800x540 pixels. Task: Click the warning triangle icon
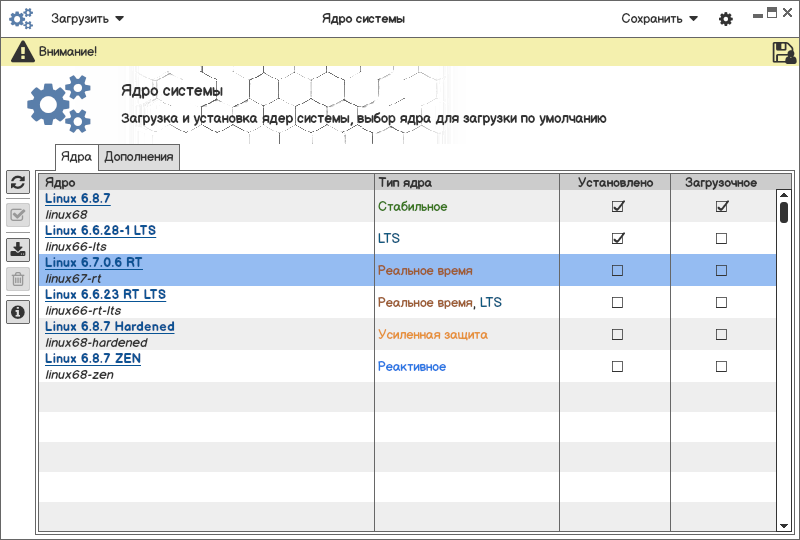[22, 52]
